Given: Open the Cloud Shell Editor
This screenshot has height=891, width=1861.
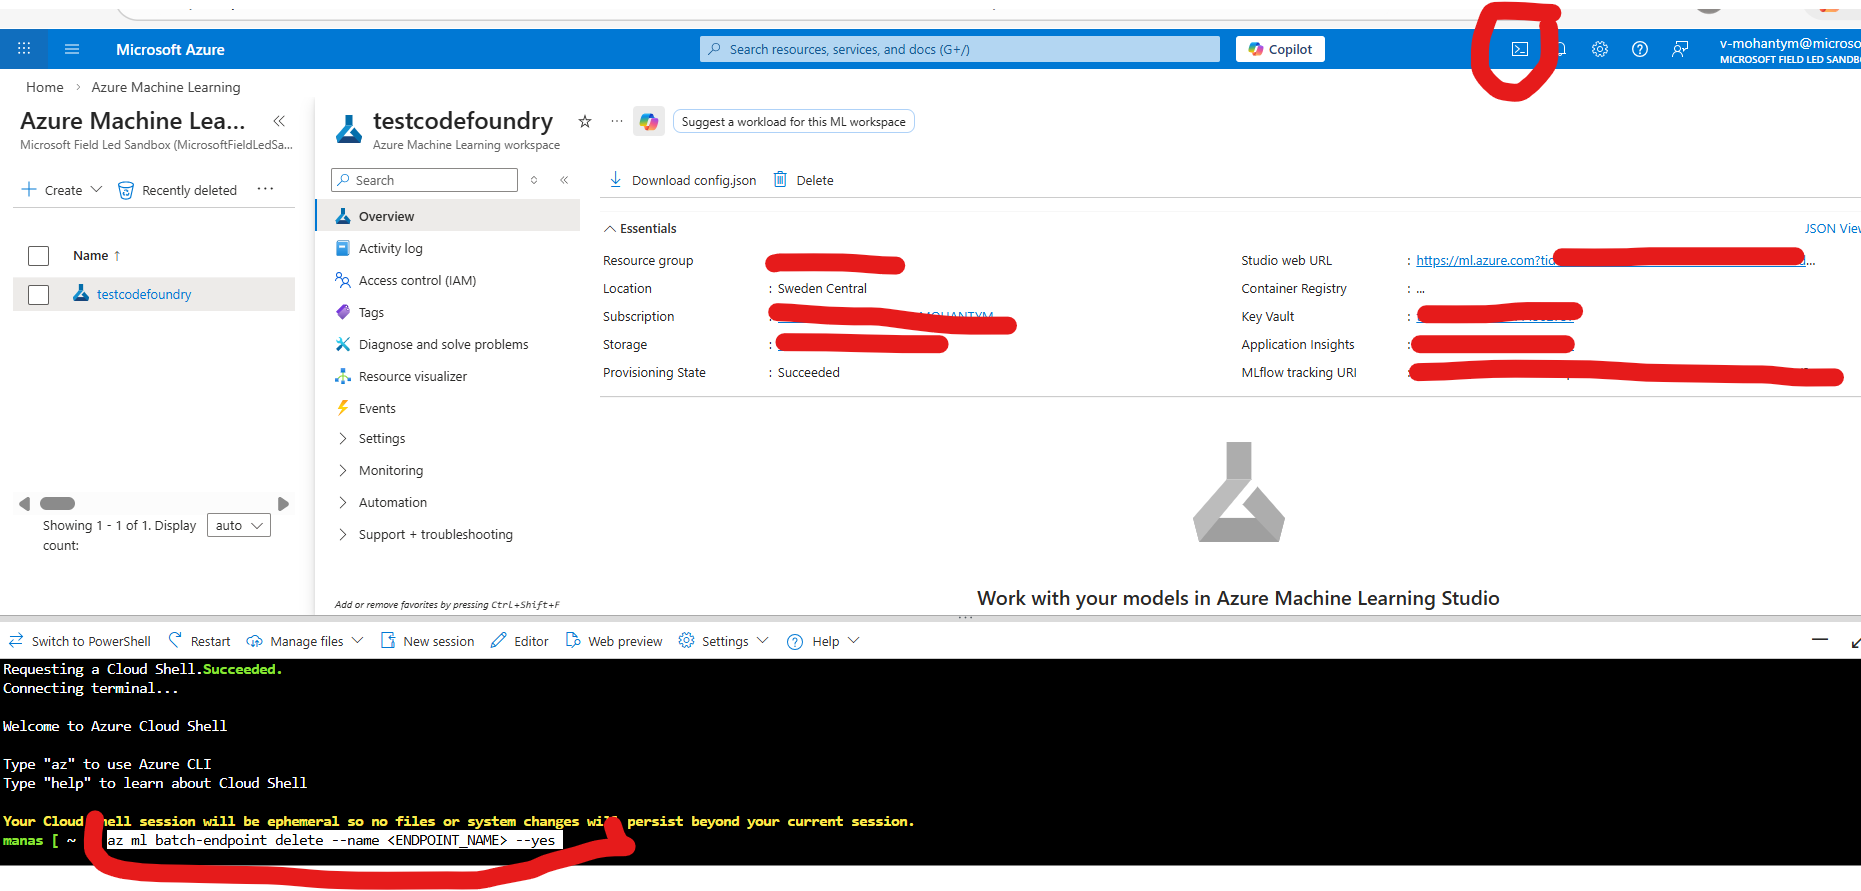Looking at the screenshot, I should [x=520, y=641].
